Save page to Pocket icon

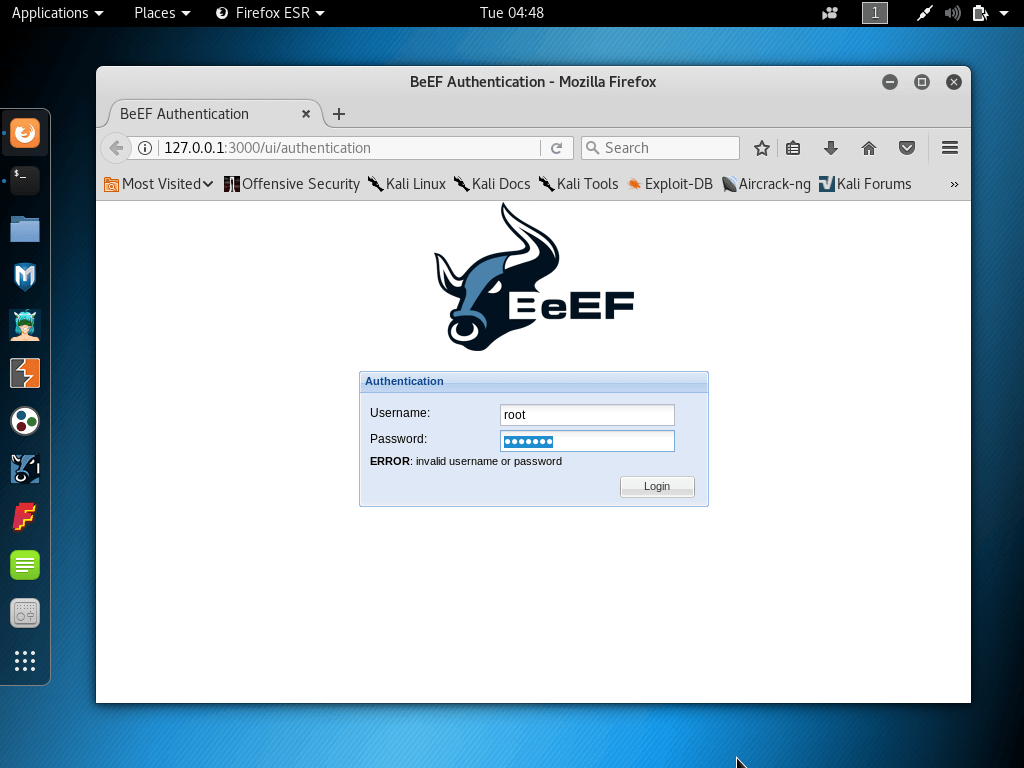[906, 148]
